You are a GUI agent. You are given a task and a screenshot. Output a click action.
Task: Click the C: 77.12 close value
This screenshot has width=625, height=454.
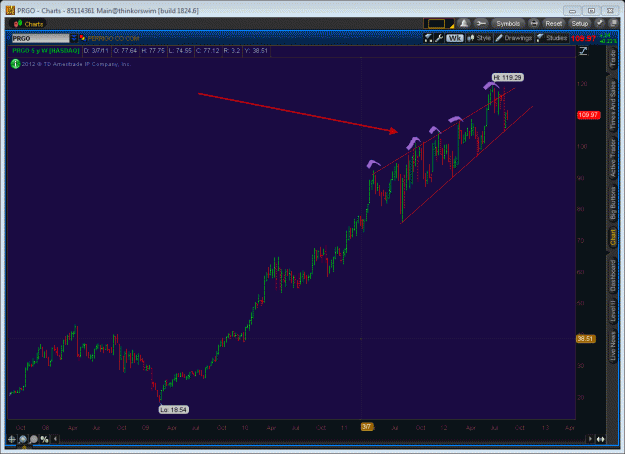207,51
